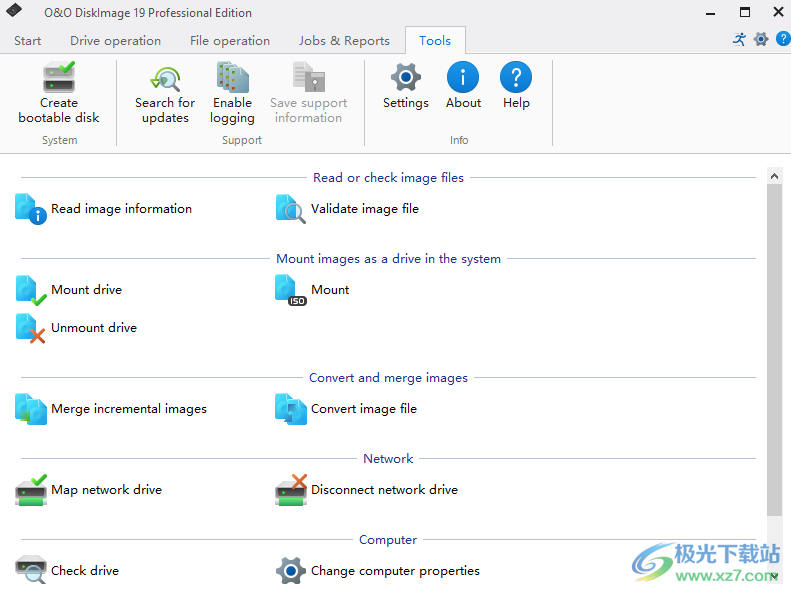Minimize the O&O DiskImage window
This screenshot has height=592, width=791.
(x=710, y=12)
